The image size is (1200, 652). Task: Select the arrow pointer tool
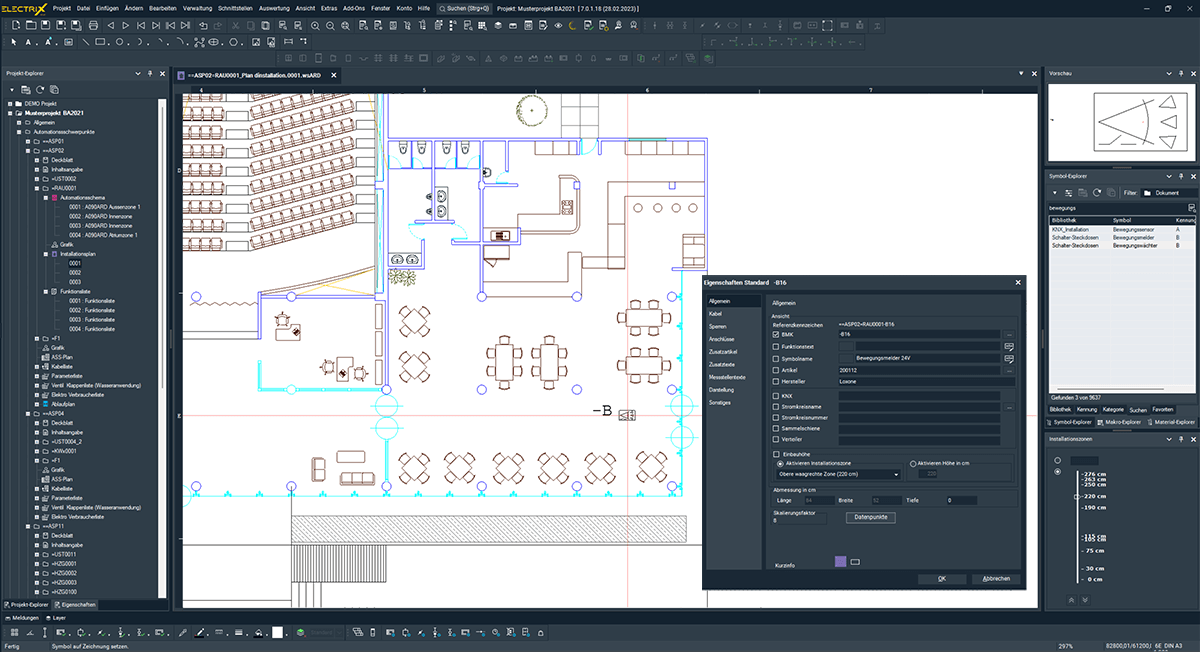(x=13, y=43)
